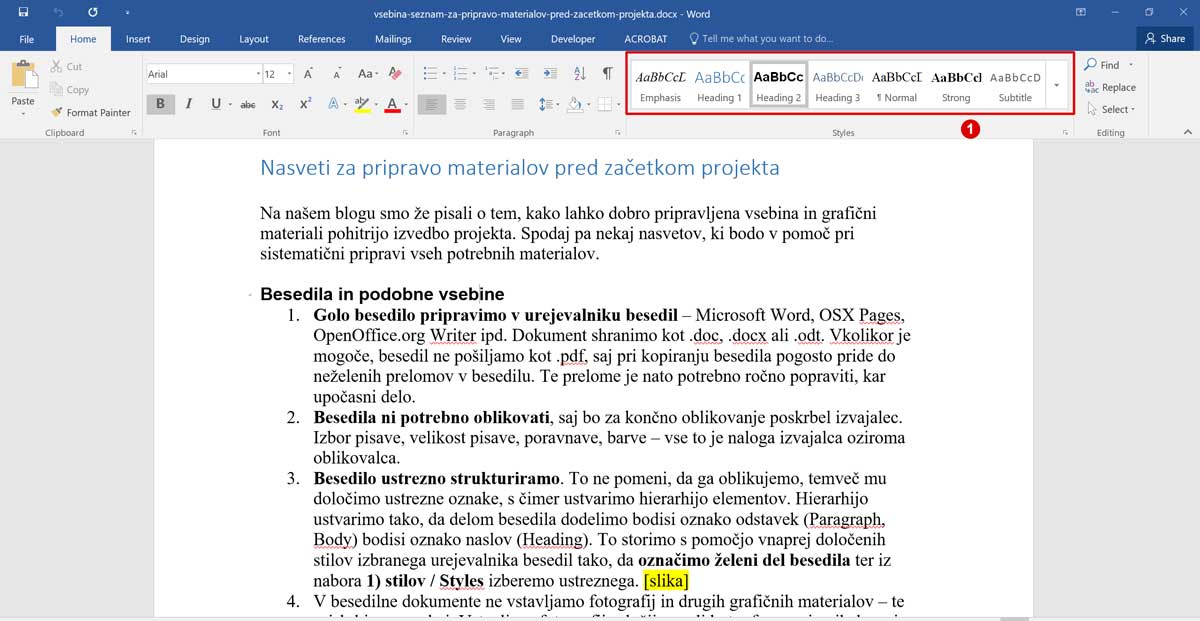Insert a bulleted list

point(429,74)
